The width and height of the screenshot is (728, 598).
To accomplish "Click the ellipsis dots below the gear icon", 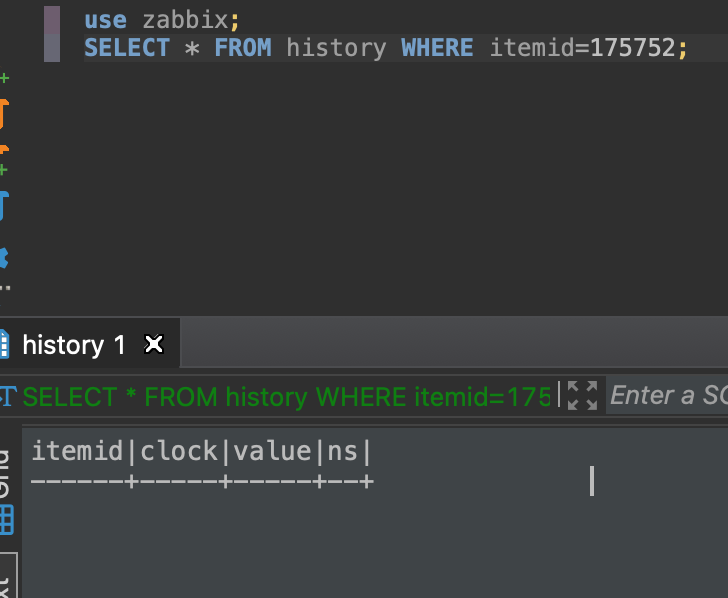I will tap(5, 288).
